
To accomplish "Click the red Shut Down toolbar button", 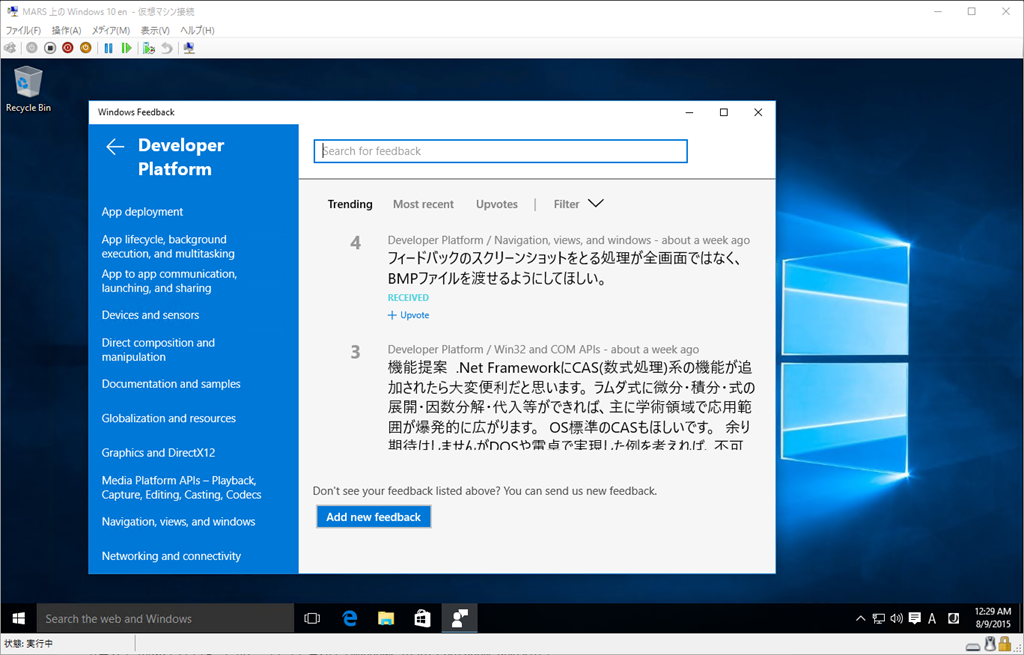I will point(67,48).
